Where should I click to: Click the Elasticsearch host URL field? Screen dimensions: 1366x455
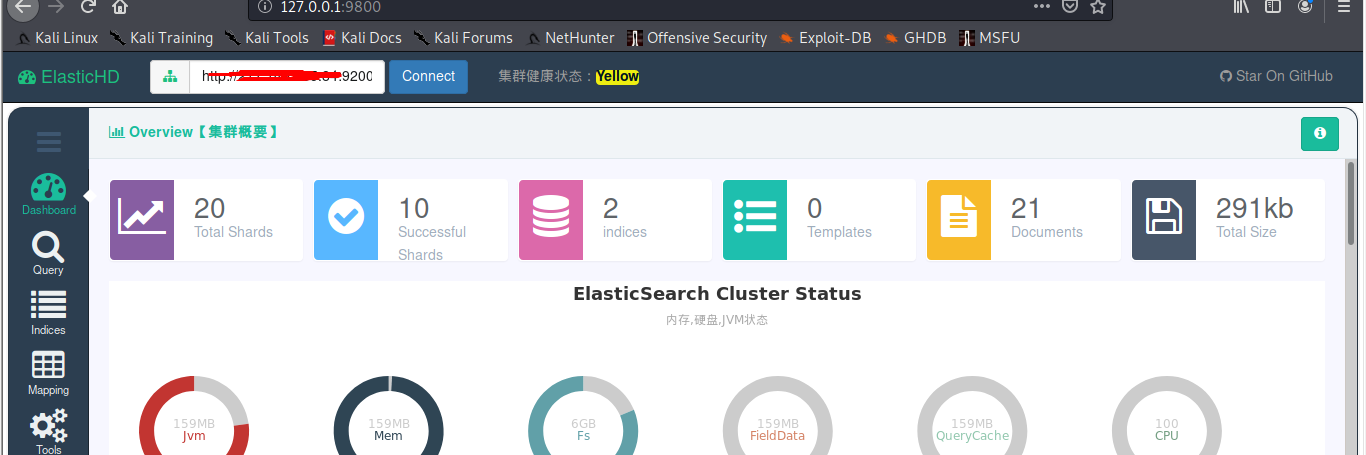click(x=287, y=76)
